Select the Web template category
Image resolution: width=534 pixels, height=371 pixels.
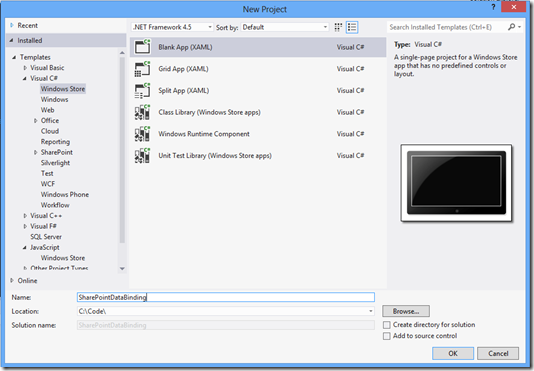(x=47, y=110)
